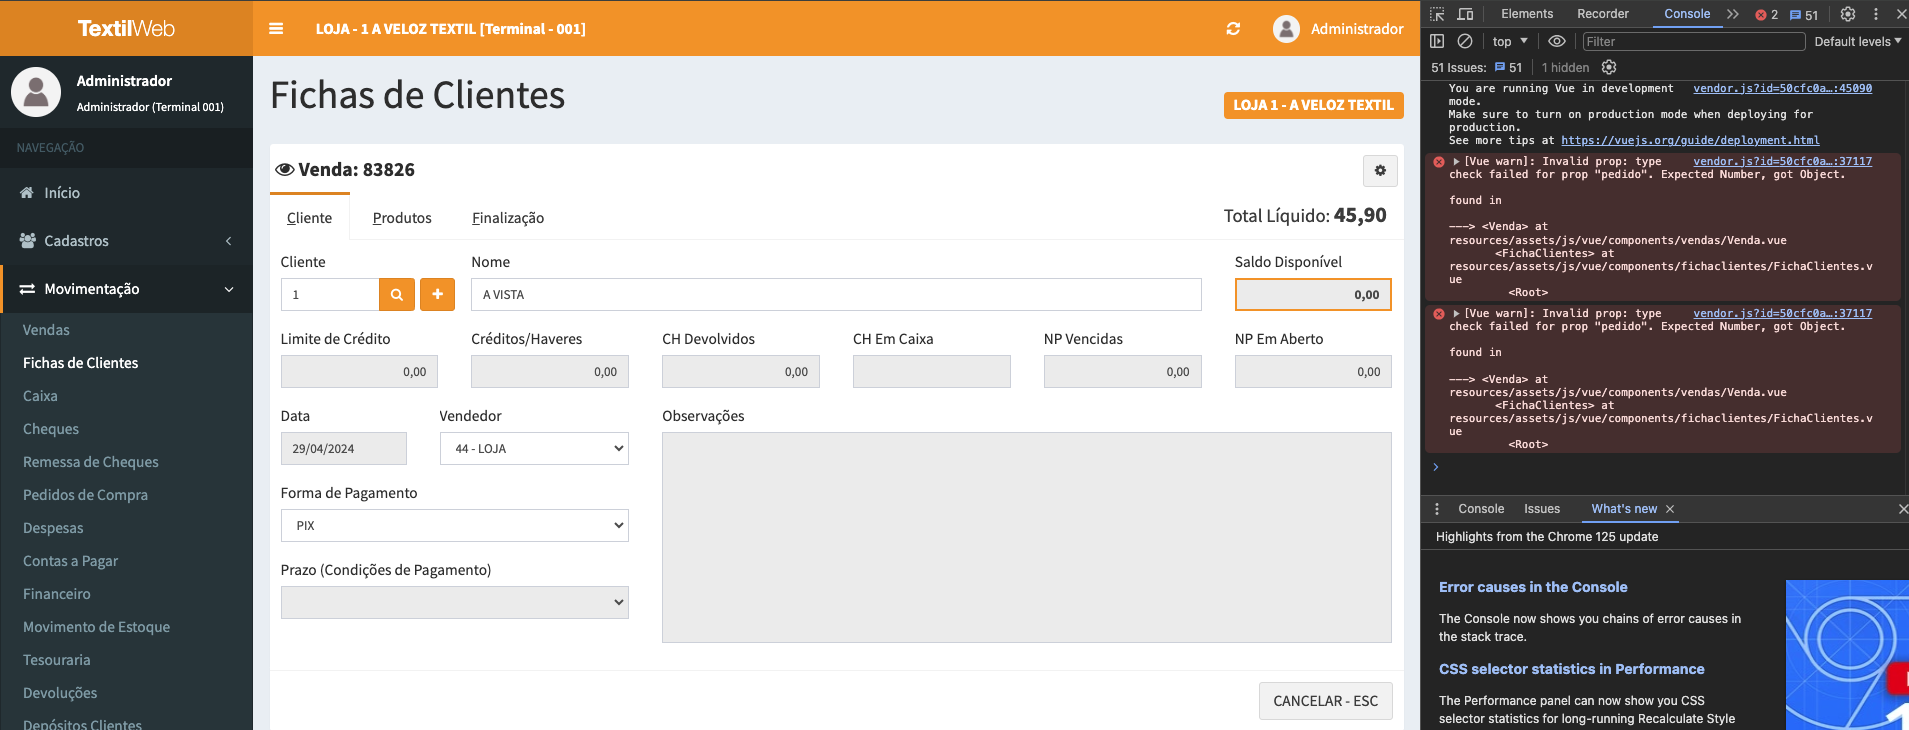Click the CANCELAR - ESC button

(x=1325, y=701)
